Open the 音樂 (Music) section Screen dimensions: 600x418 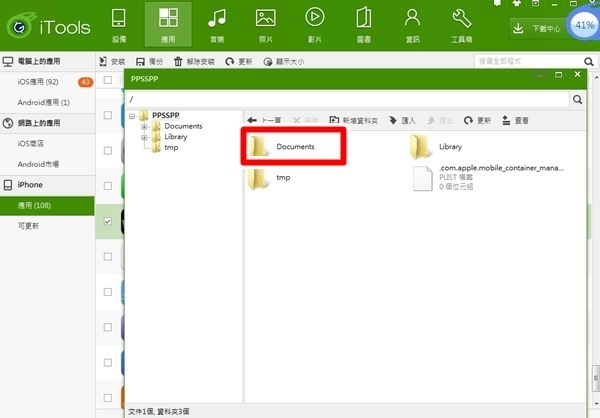(x=217, y=24)
